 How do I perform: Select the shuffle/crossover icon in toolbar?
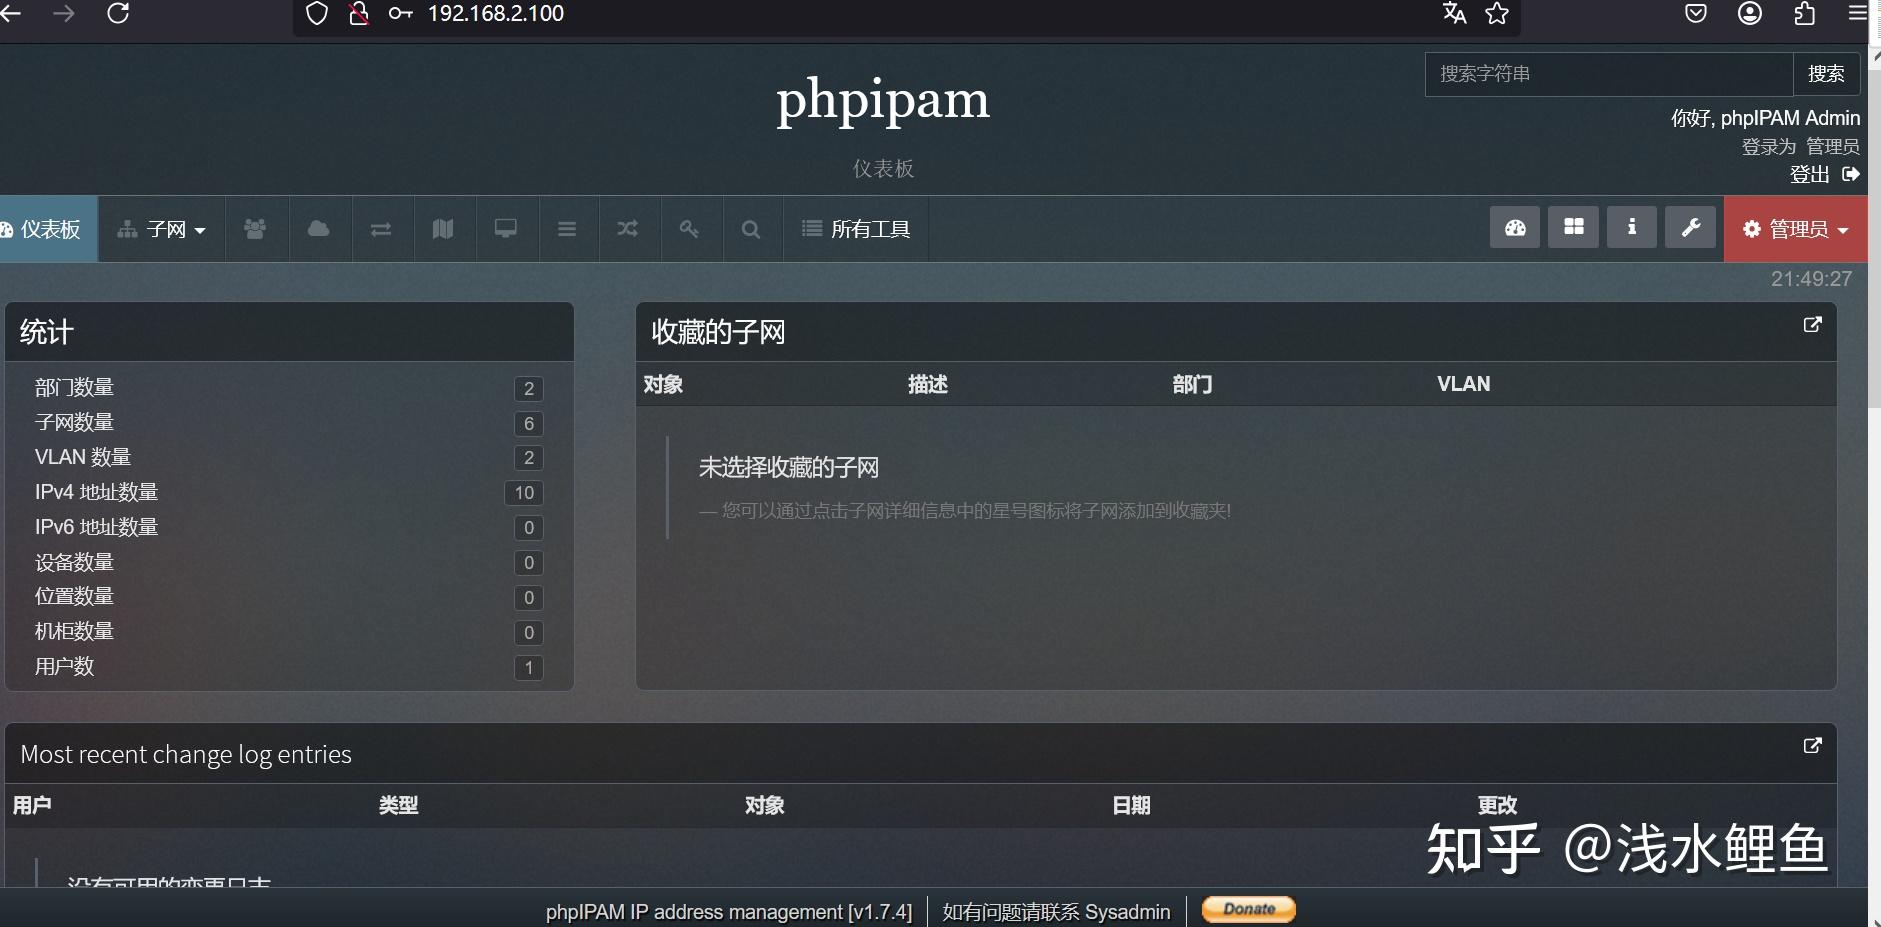pos(628,229)
